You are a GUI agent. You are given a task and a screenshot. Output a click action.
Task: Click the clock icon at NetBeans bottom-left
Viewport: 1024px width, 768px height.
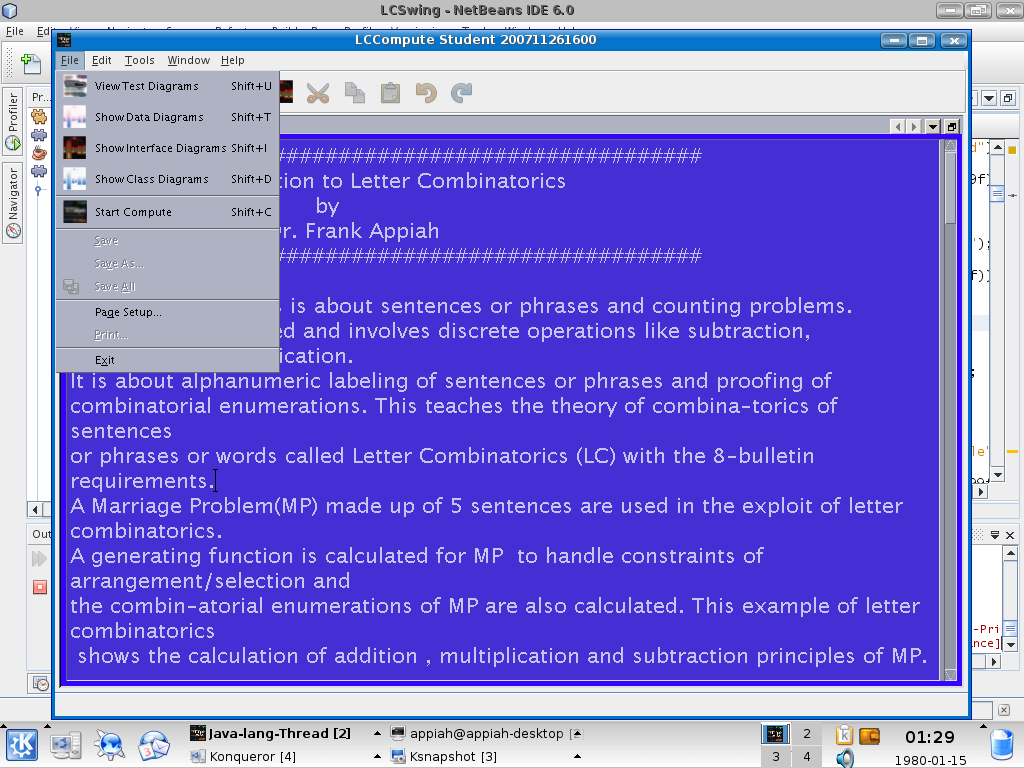click(x=40, y=684)
